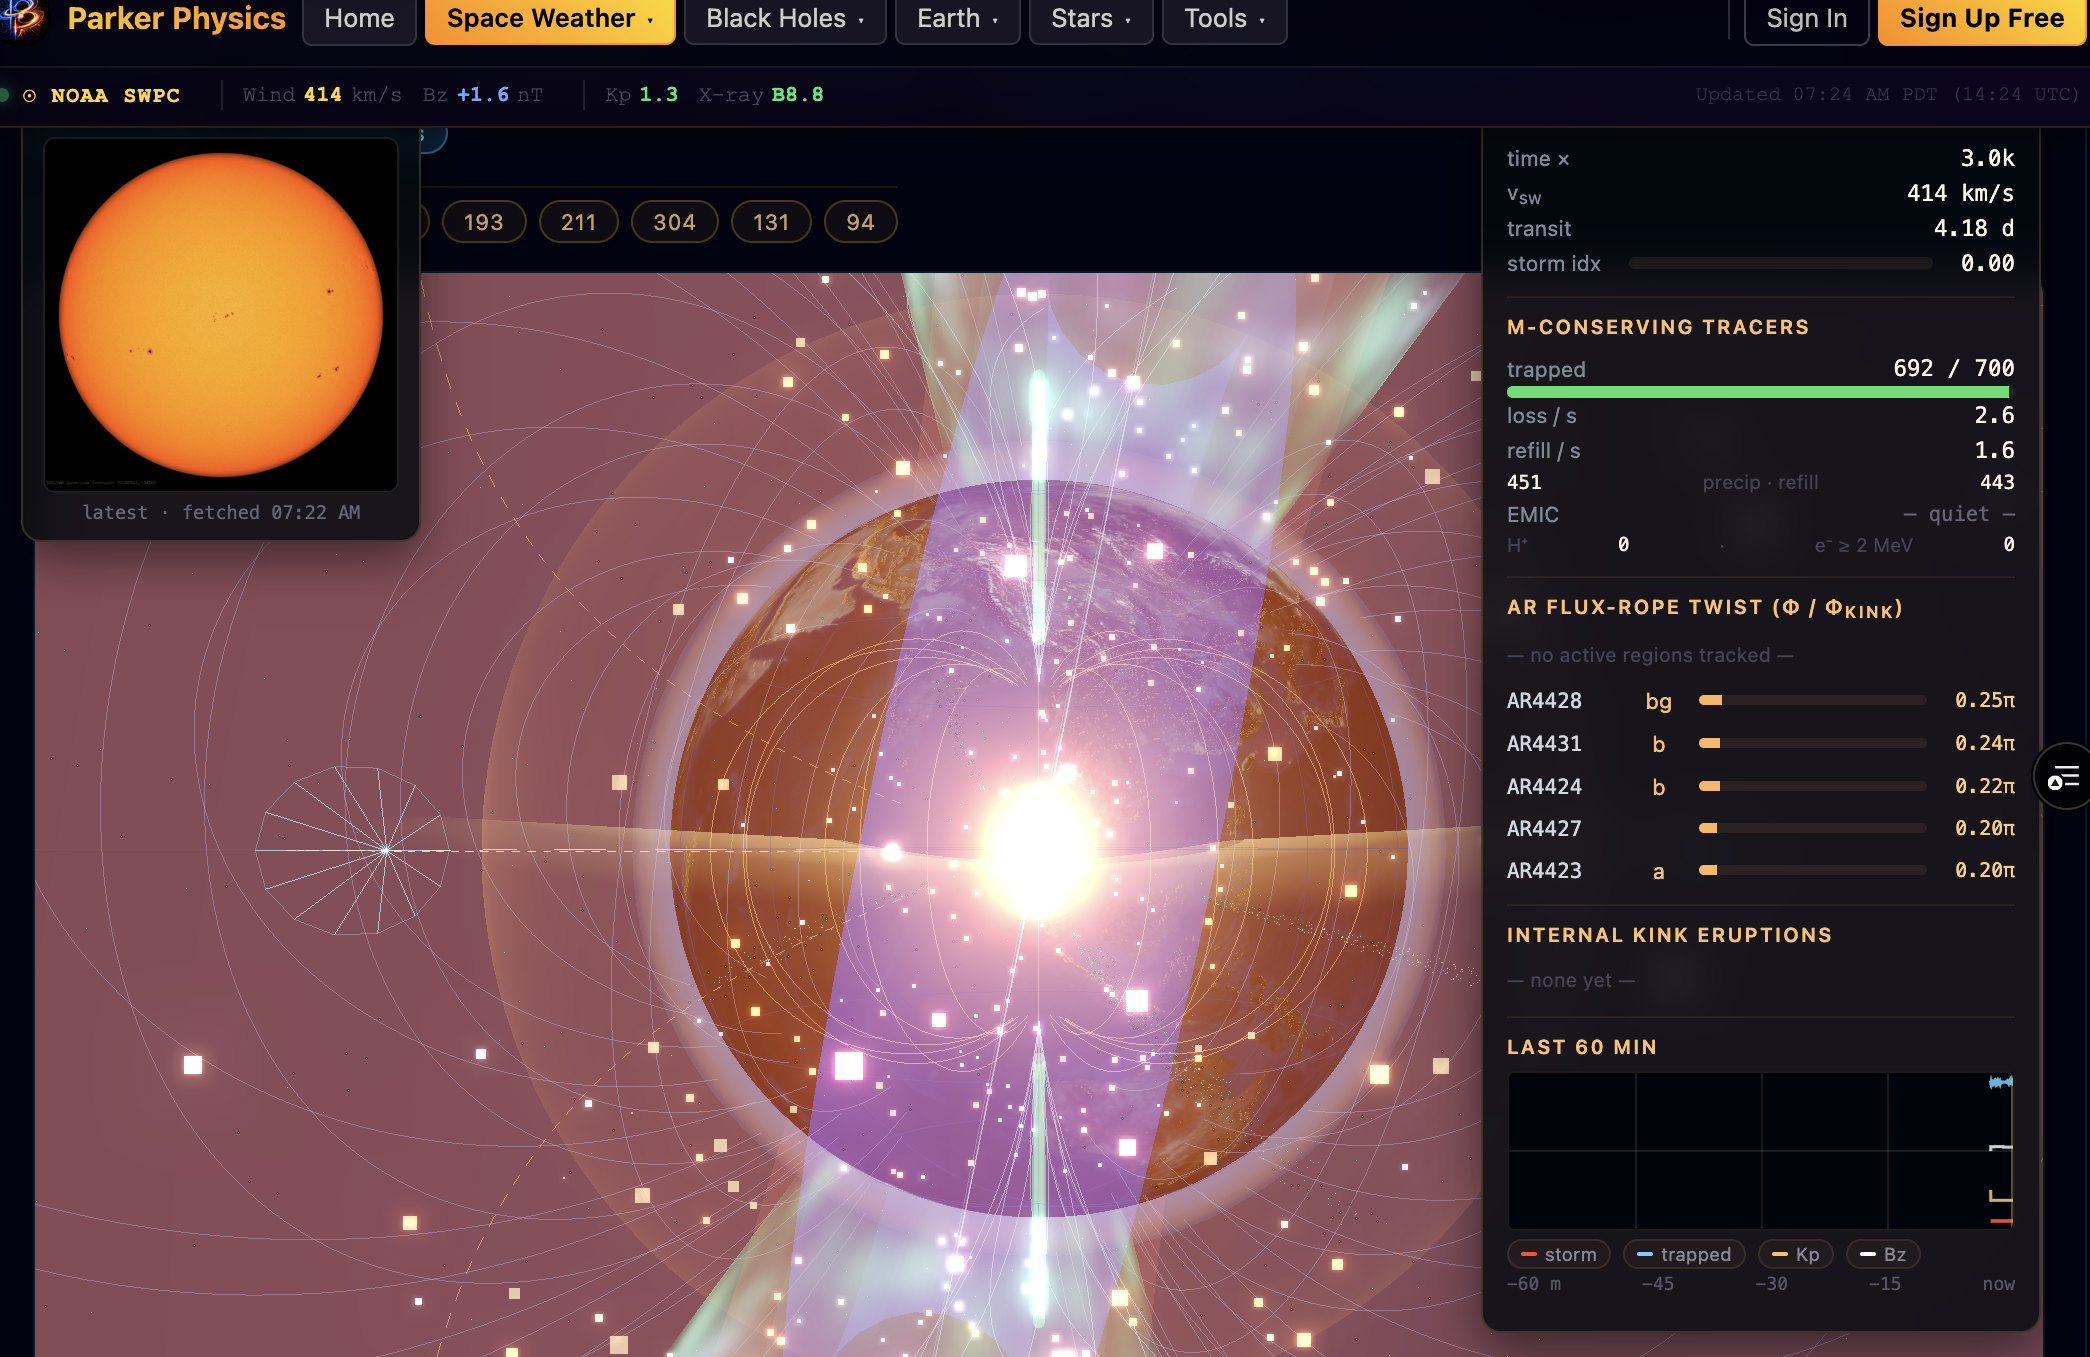Click the AR4424 twist bar
This screenshot has width=2090, height=1357.
[1812, 787]
